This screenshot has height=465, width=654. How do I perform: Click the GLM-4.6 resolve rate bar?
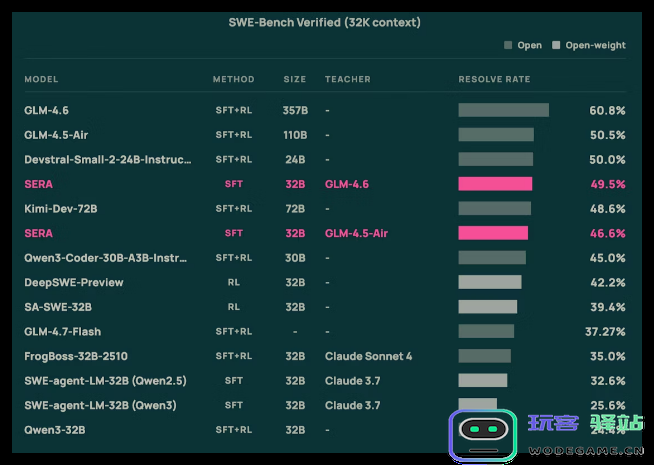(503, 110)
